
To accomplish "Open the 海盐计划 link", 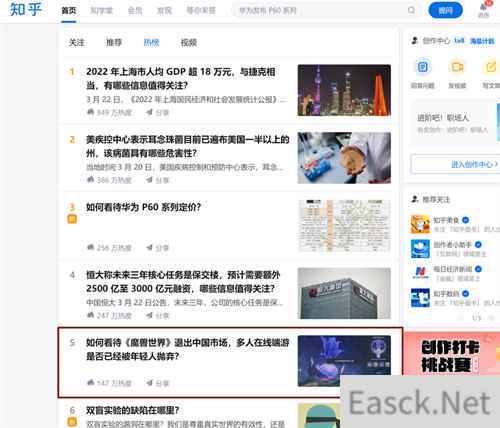I will [482, 41].
